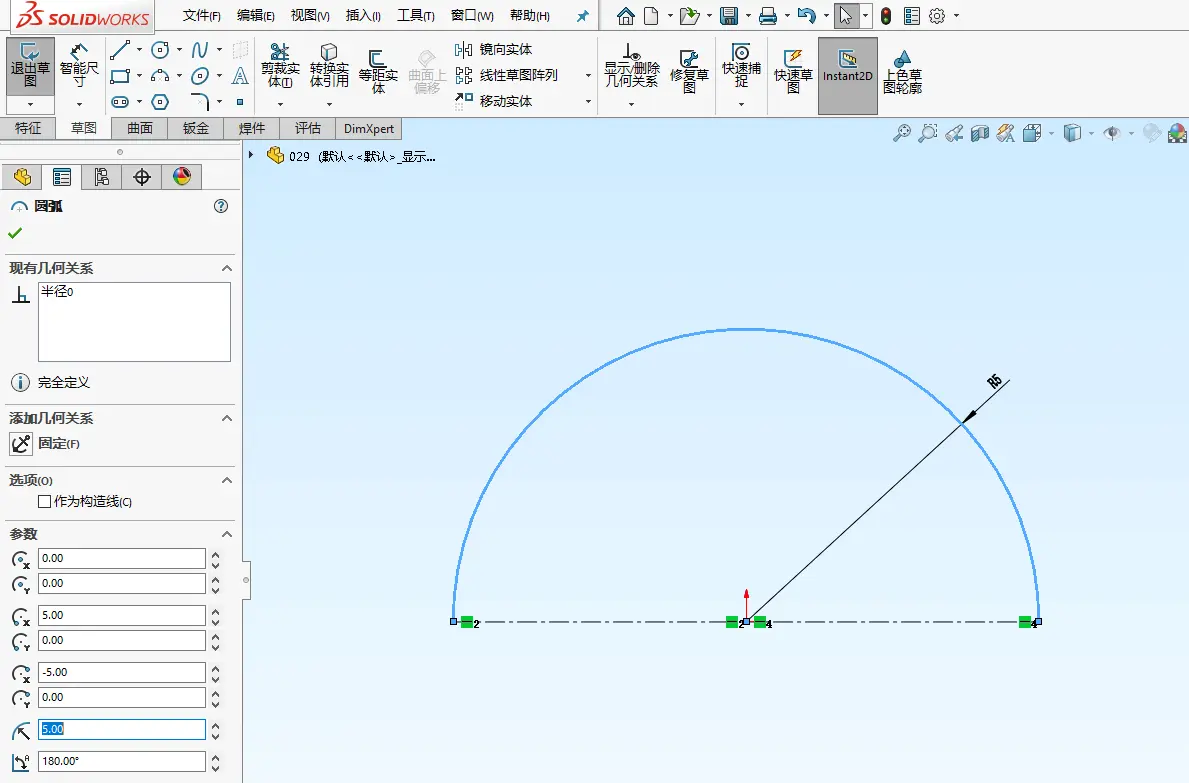Confirm the arc with green checkmark
The image size is (1189, 783).
pyautogui.click(x=15, y=233)
